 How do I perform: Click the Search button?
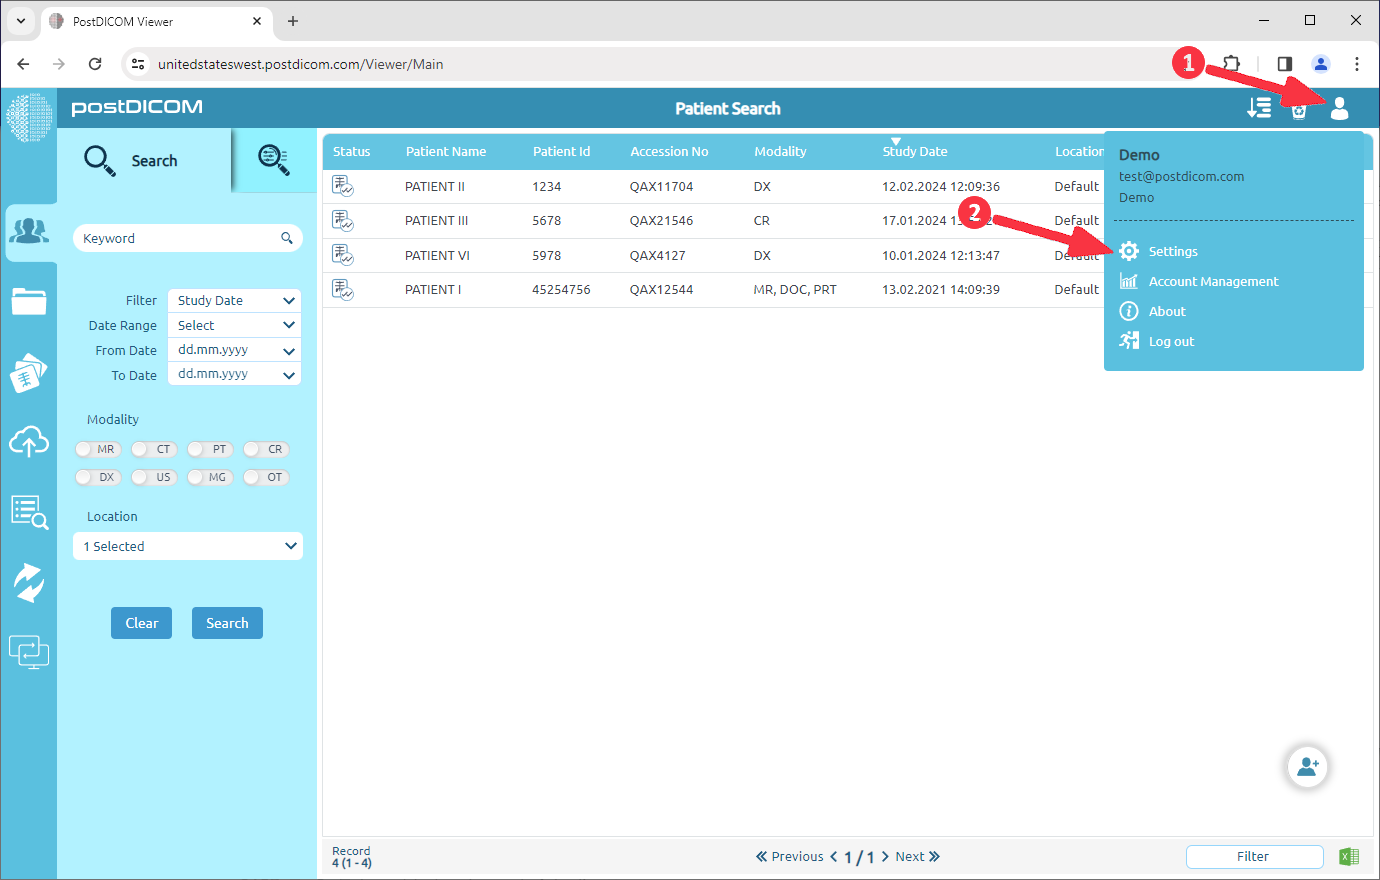227,622
